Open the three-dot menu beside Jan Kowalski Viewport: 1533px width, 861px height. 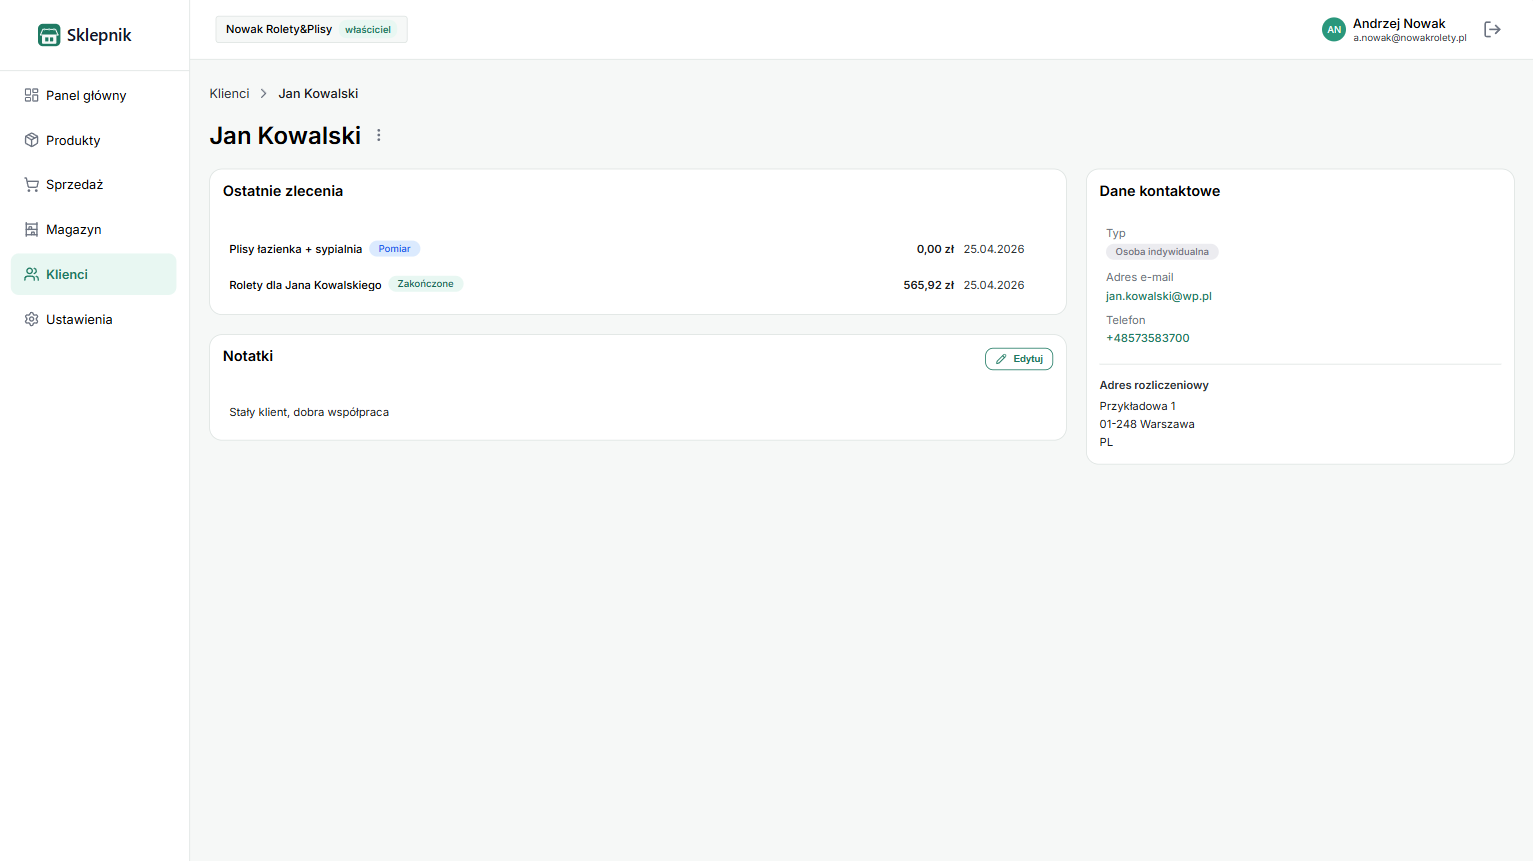coord(379,135)
